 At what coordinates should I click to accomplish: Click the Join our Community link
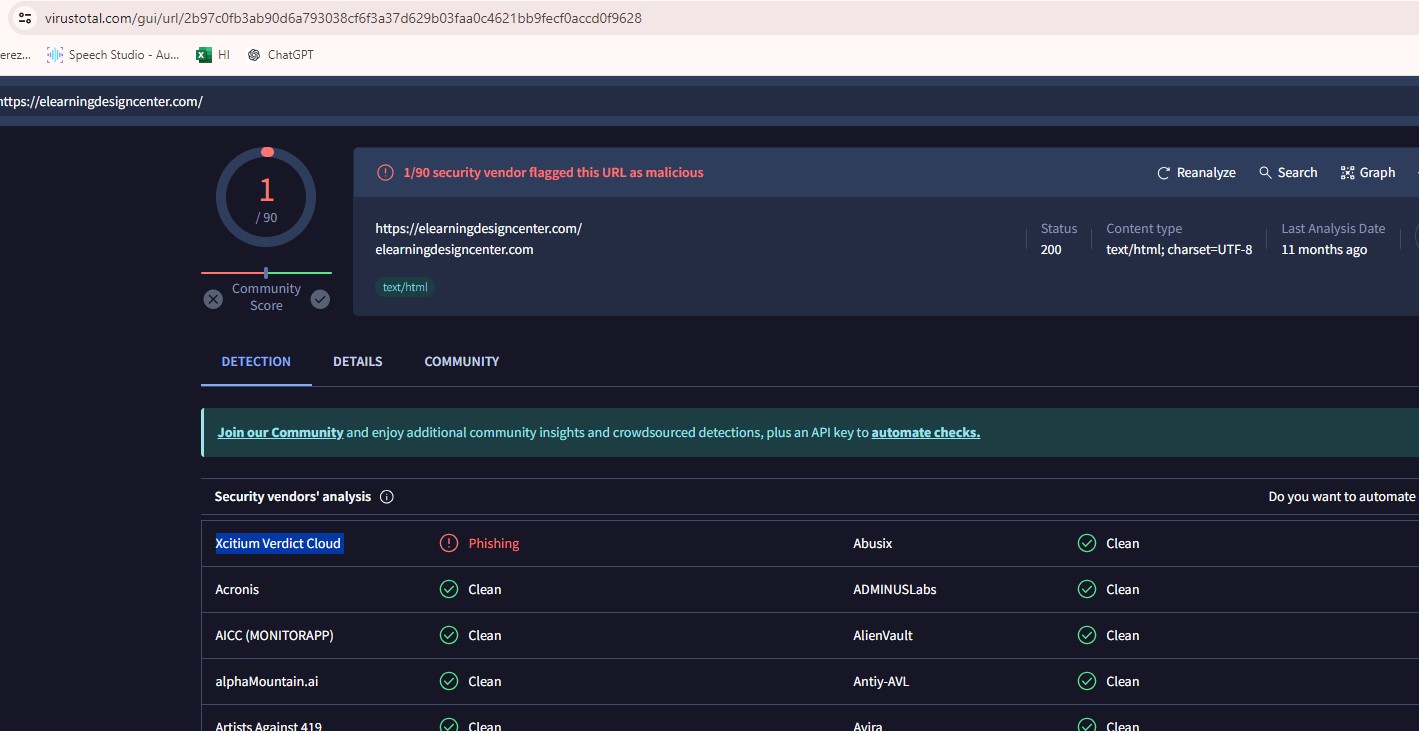[280, 433]
